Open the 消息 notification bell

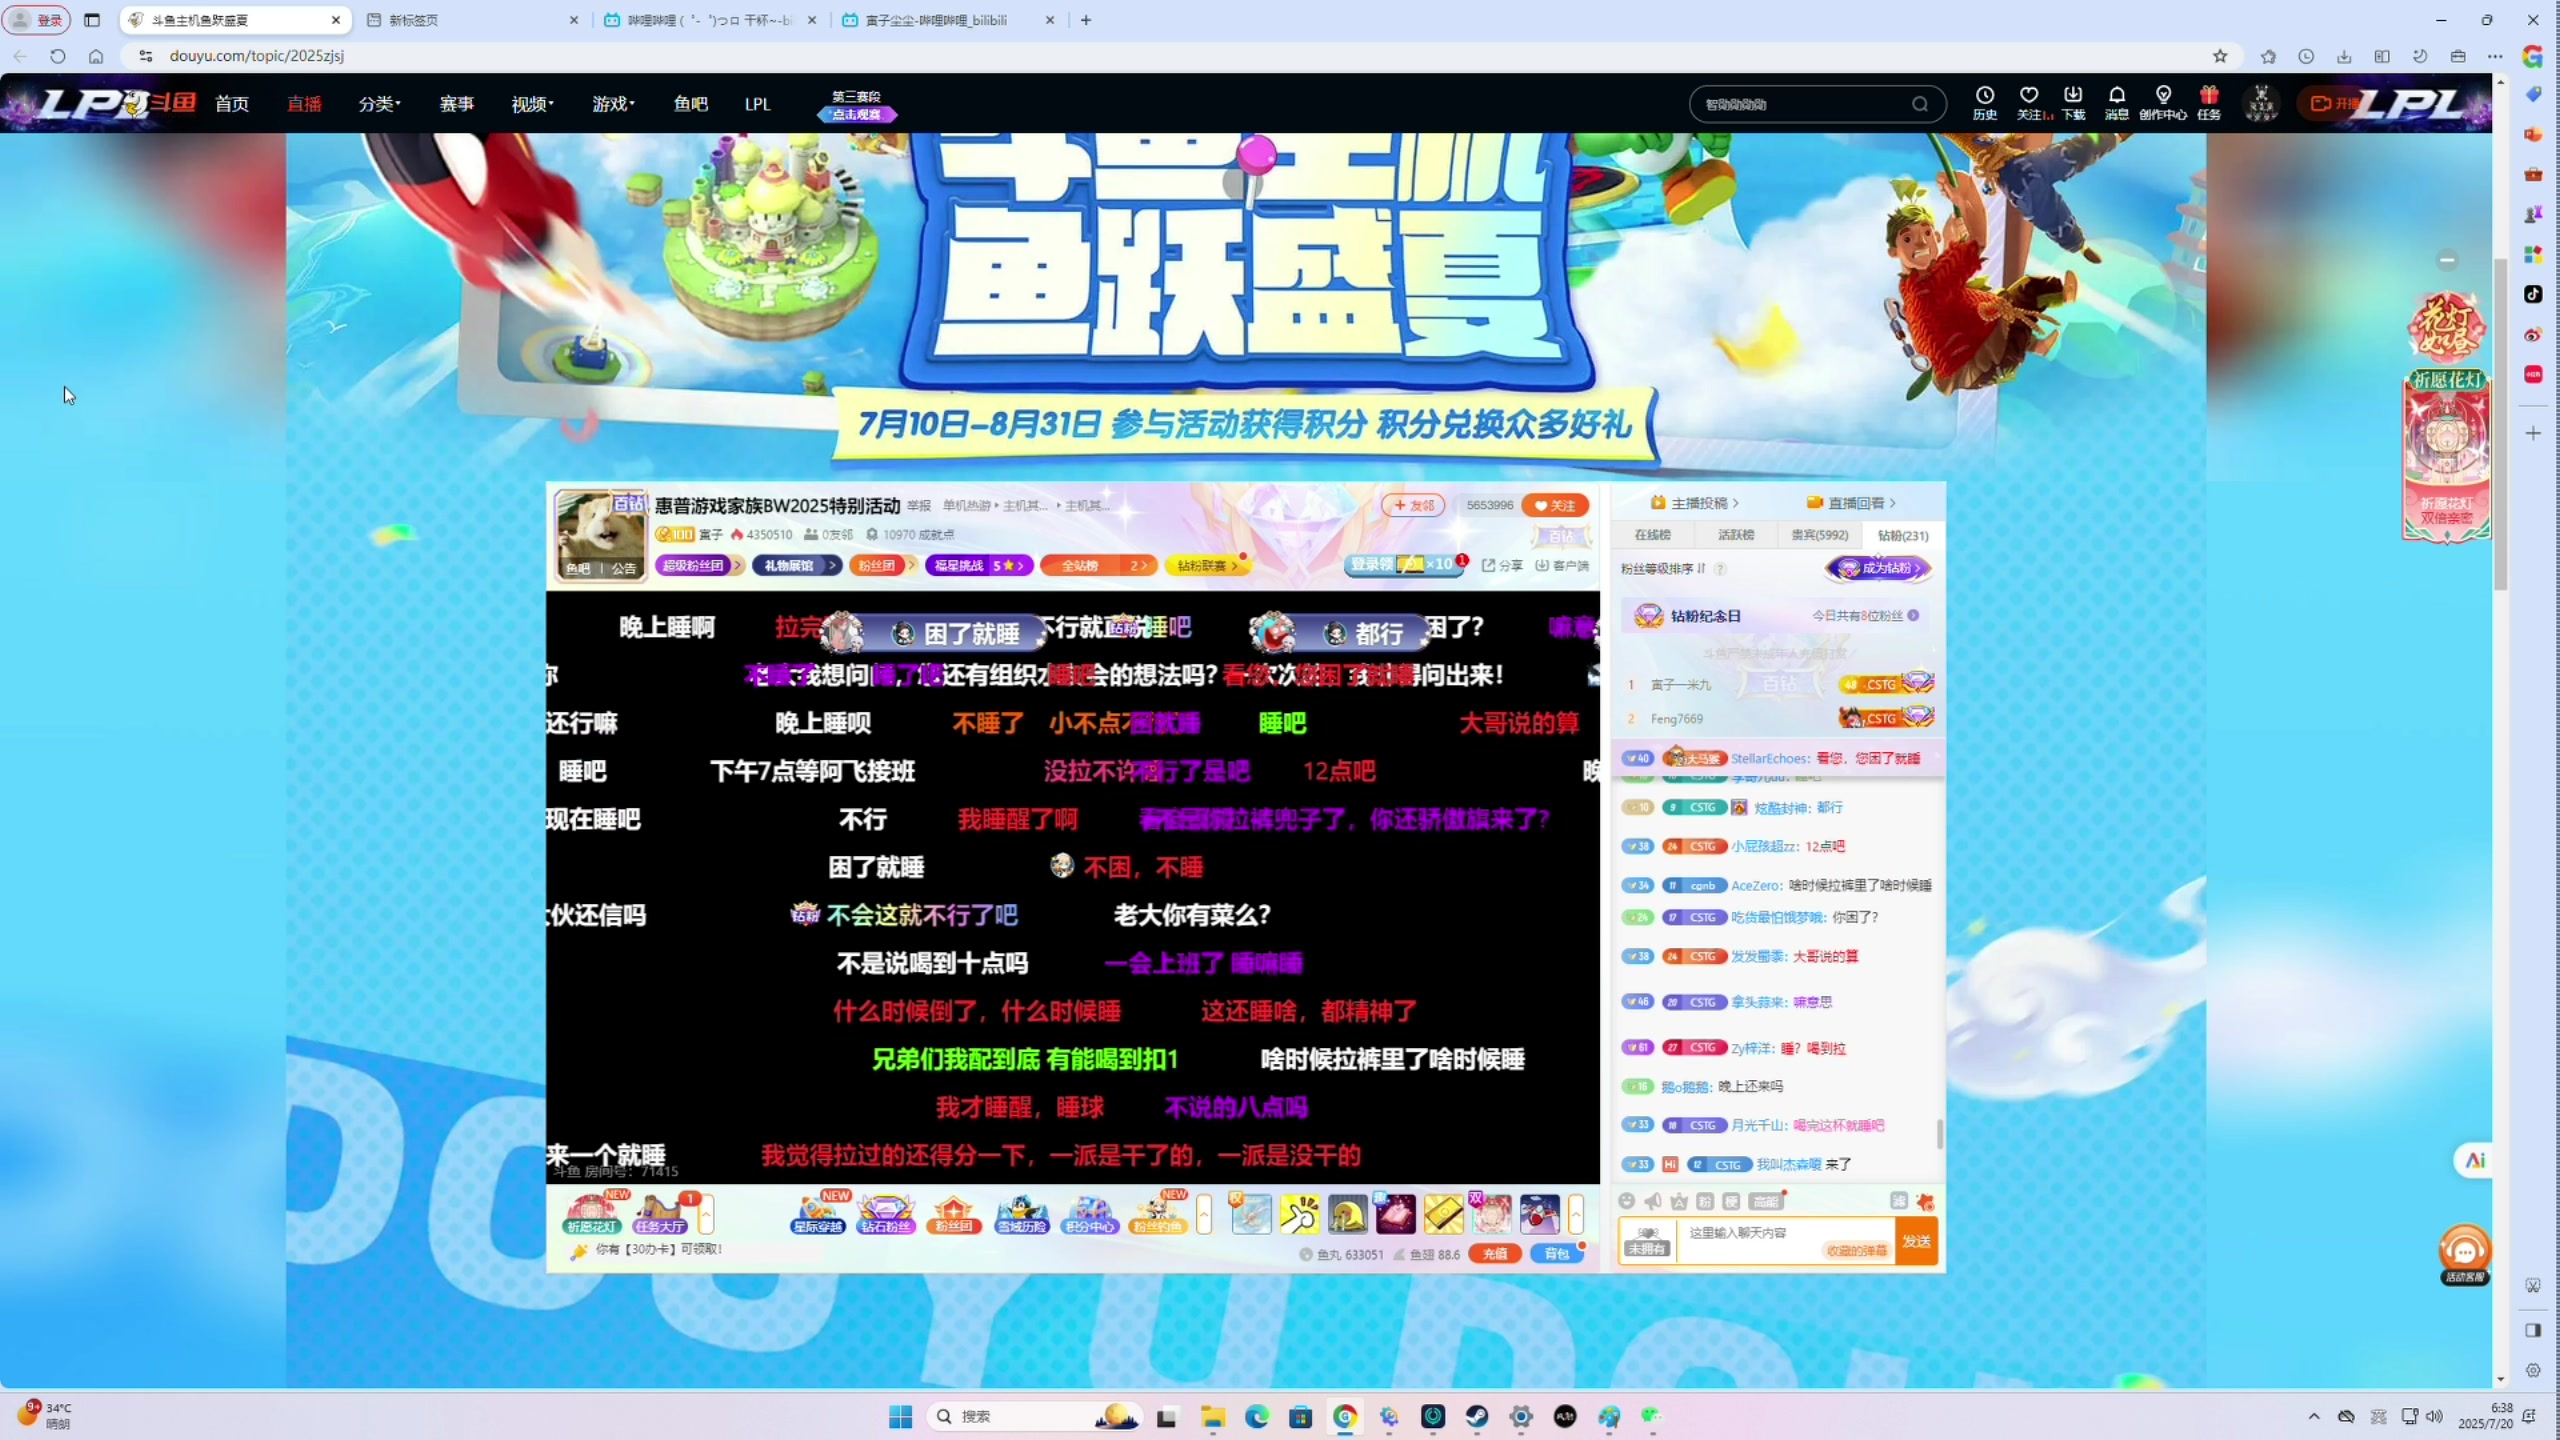[x=2116, y=102]
